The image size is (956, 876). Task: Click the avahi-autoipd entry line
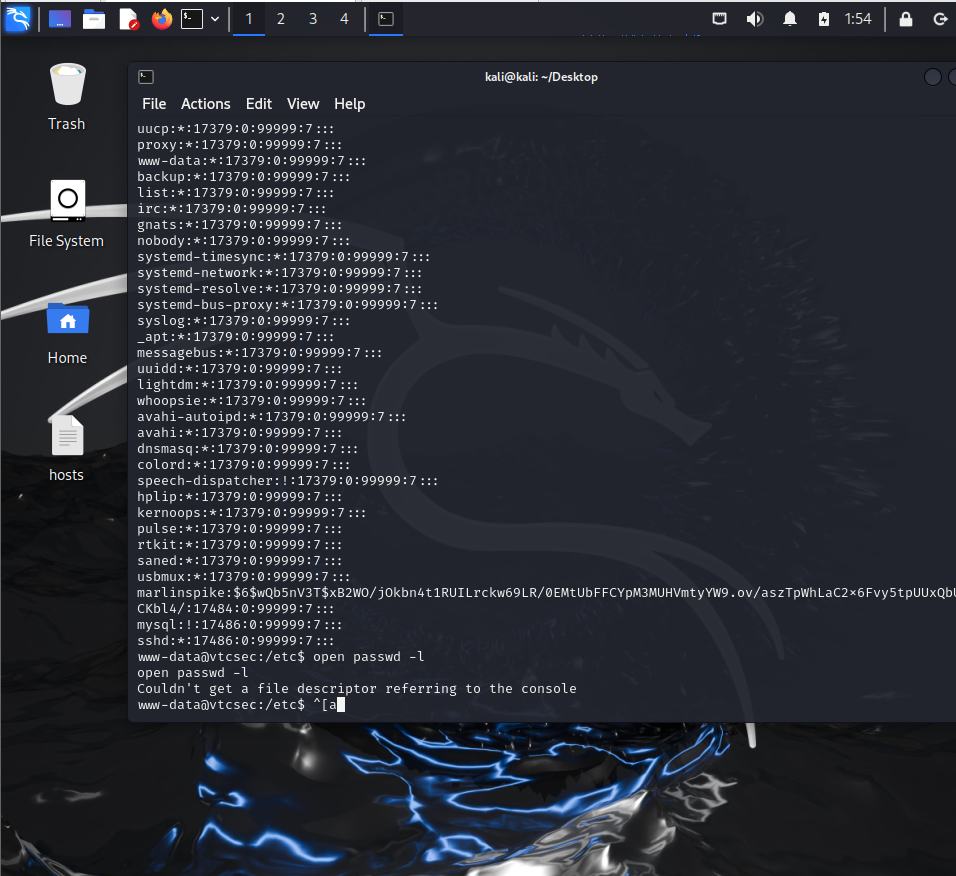coord(271,416)
